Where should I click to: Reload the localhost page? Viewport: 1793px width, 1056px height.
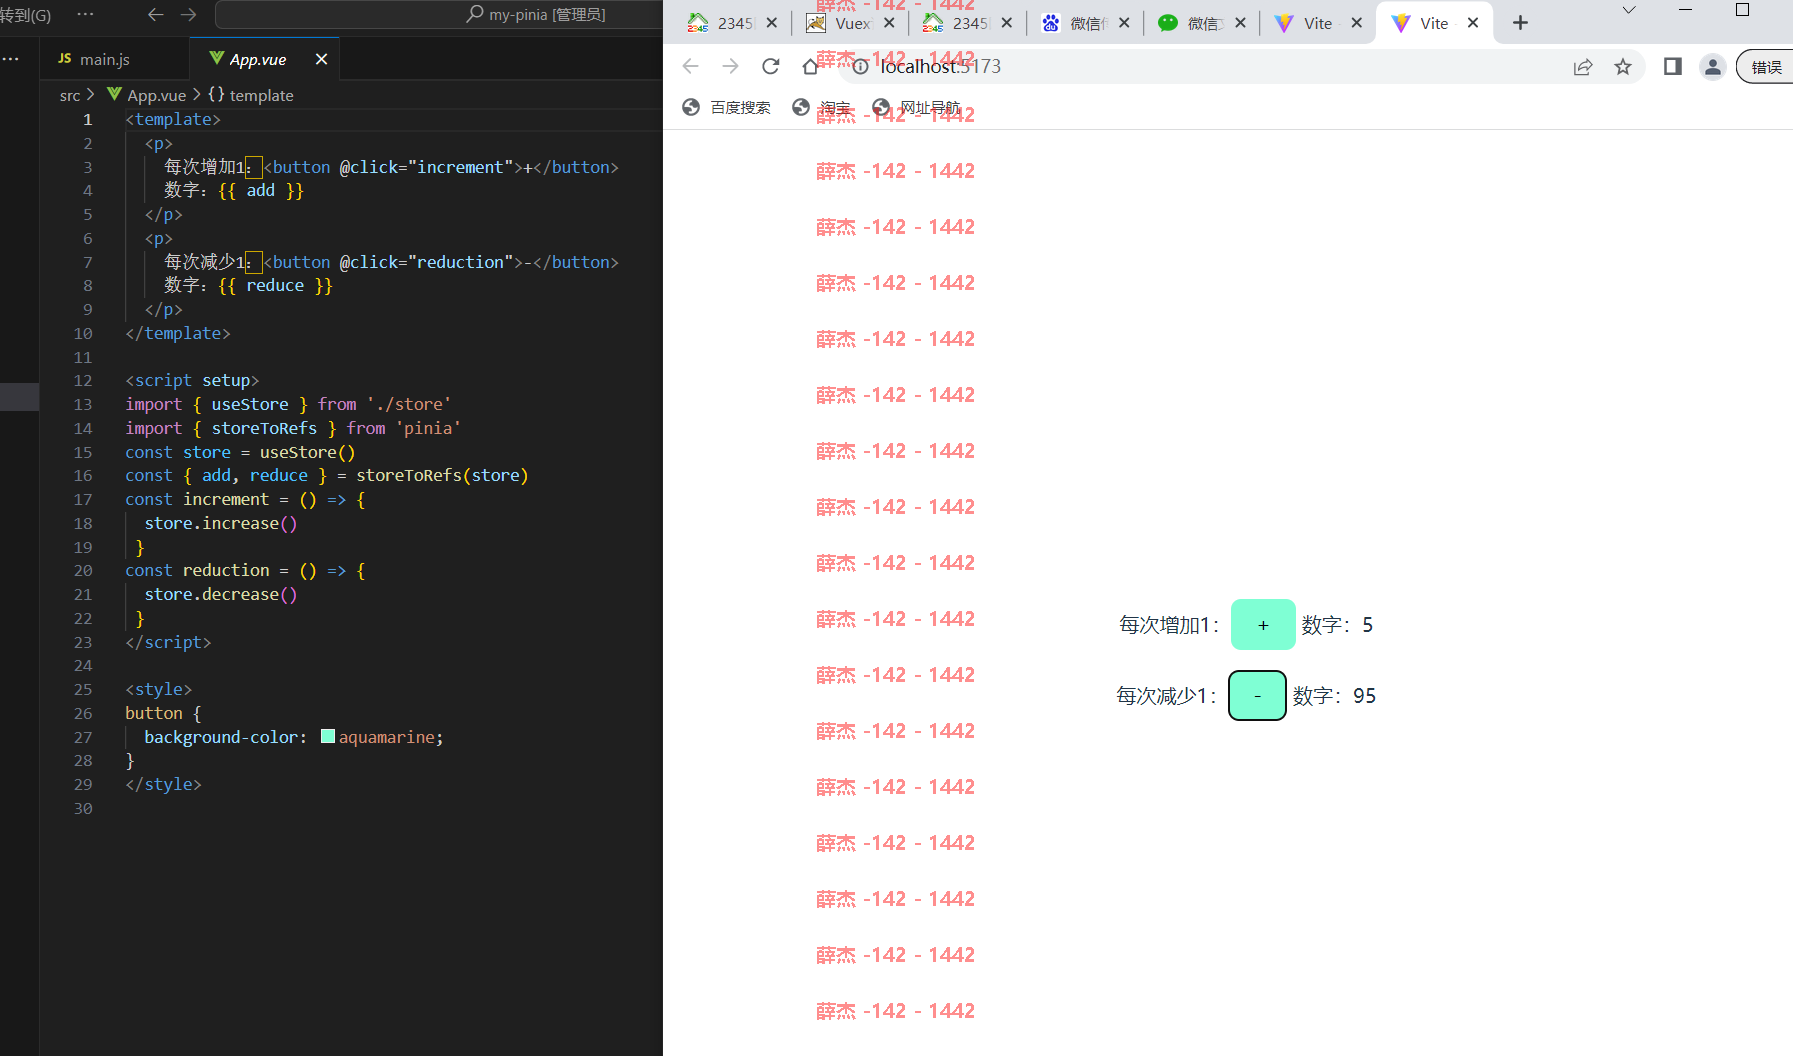point(770,66)
